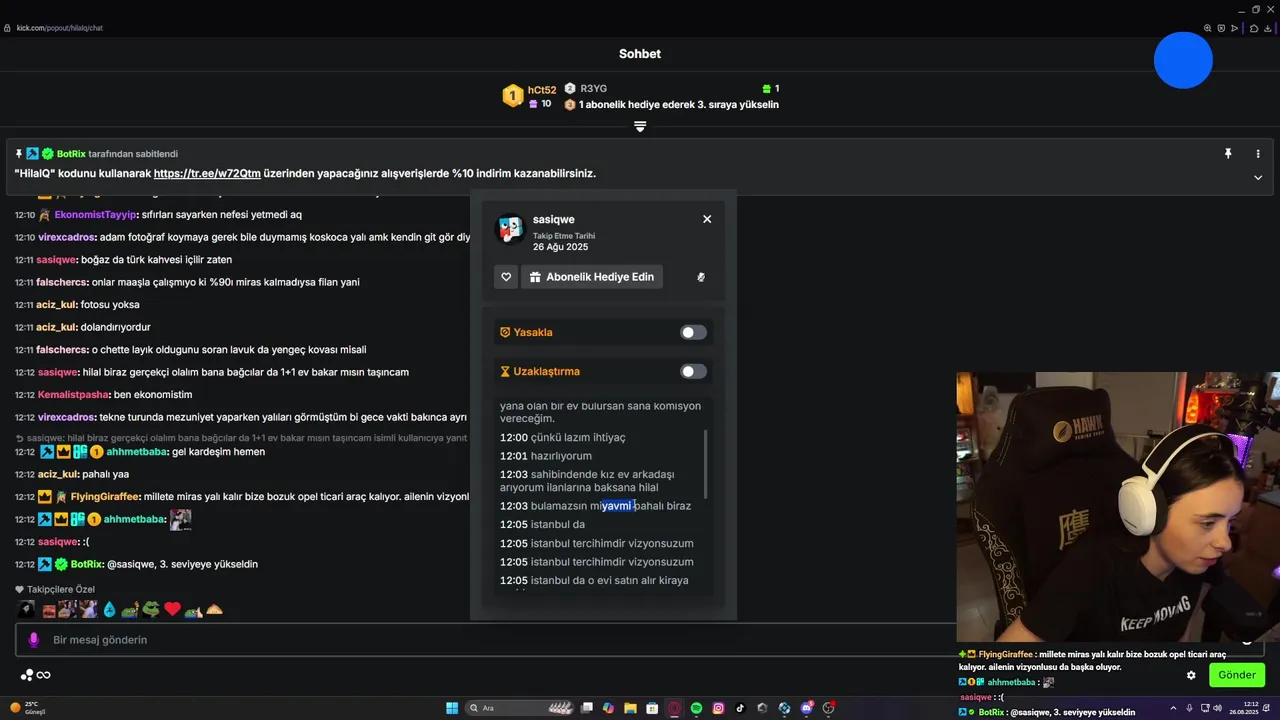Toggle the Yasakla ban switch
This screenshot has height=720, width=1280.
(x=693, y=332)
